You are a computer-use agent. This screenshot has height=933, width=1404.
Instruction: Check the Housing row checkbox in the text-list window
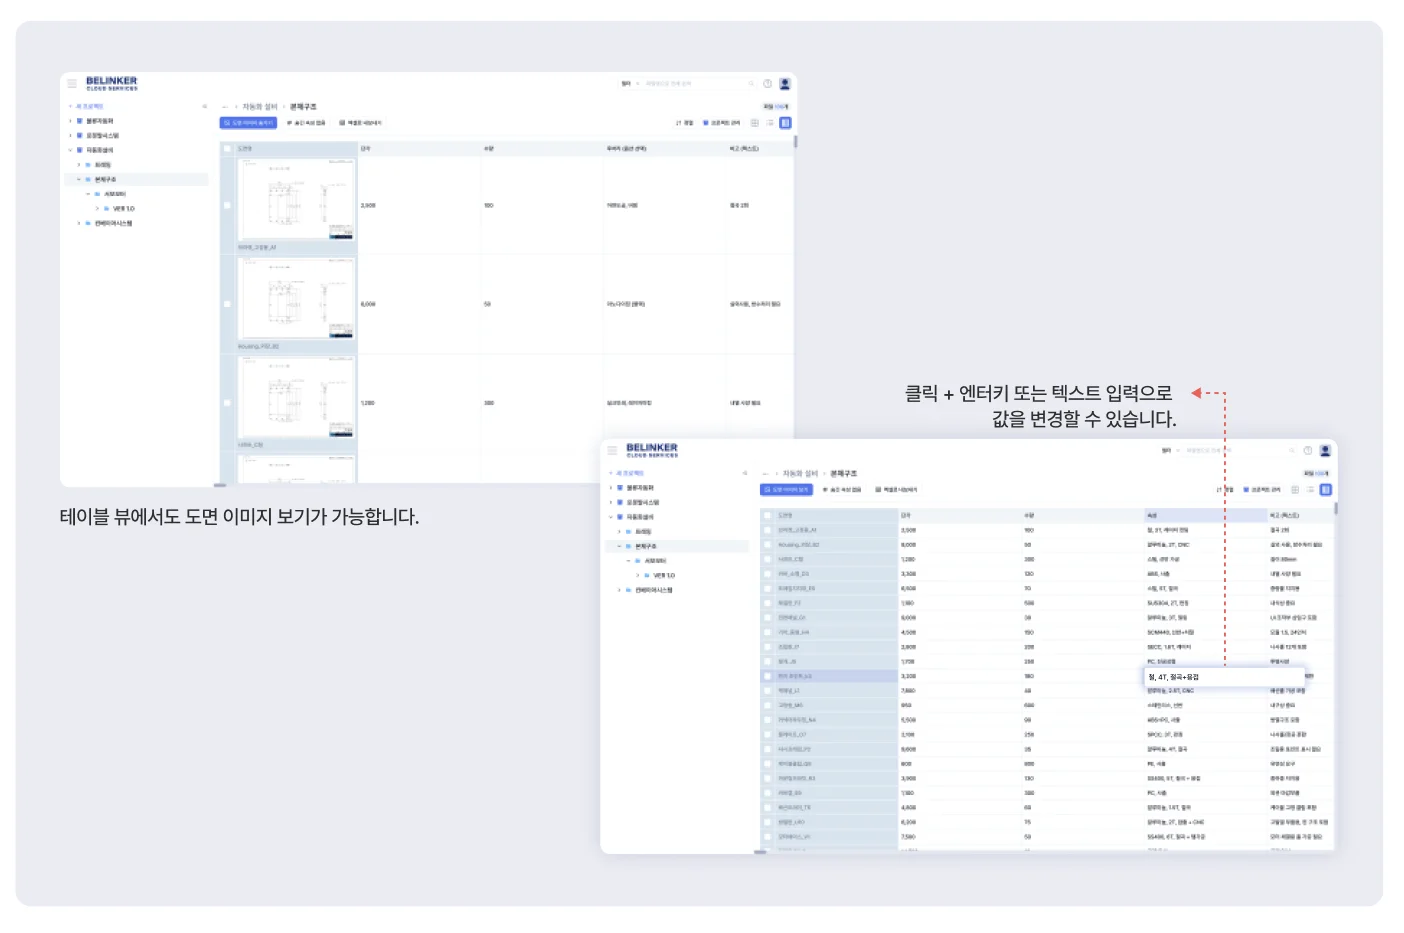(x=767, y=545)
